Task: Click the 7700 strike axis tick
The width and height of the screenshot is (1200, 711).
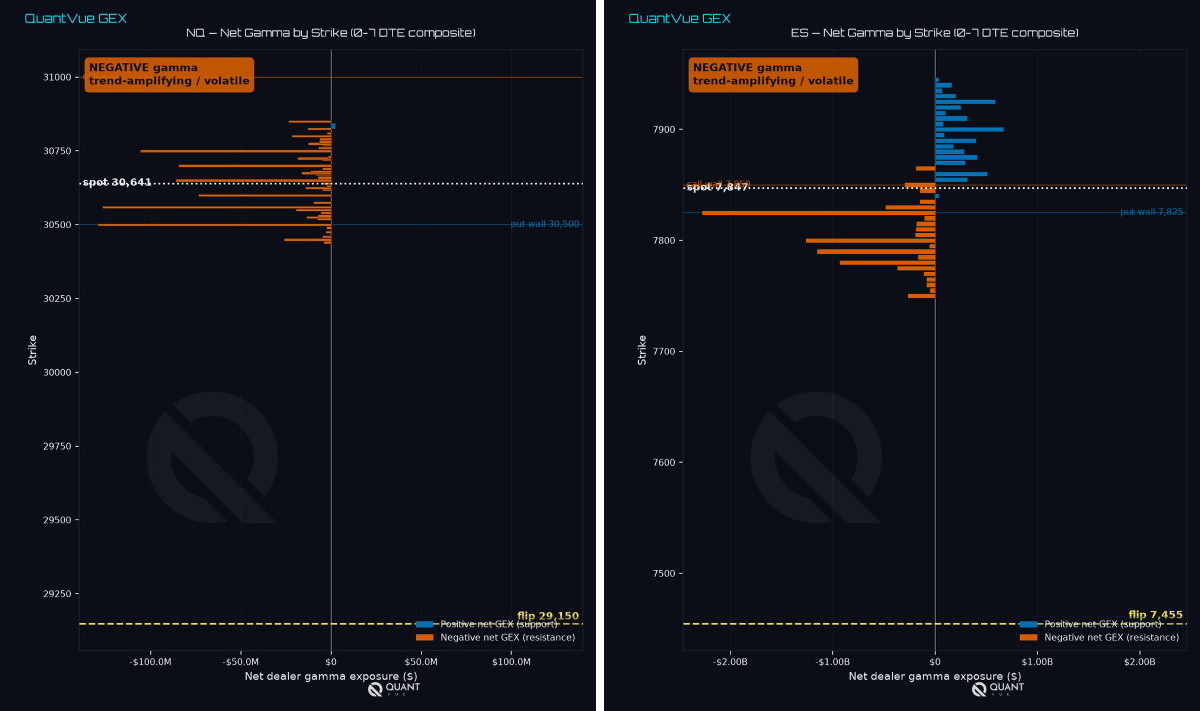Action: (x=665, y=352)
